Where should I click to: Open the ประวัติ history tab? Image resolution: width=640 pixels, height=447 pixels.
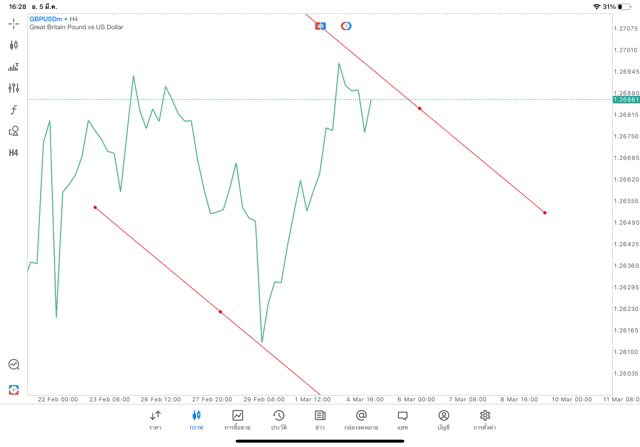click(x=278, y=419)
